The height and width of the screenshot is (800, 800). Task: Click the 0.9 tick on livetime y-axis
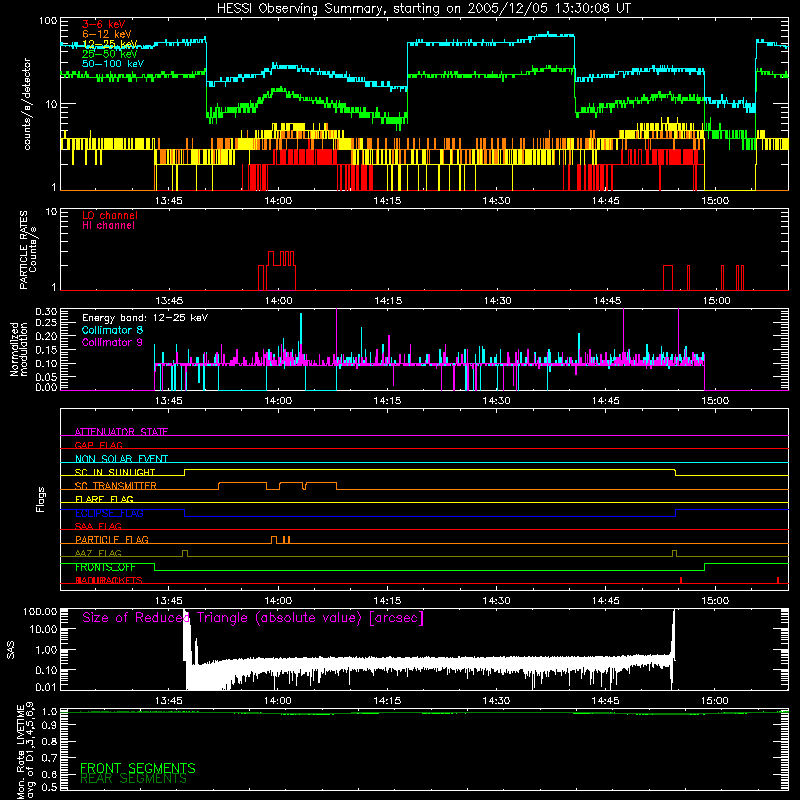[49, 725]
